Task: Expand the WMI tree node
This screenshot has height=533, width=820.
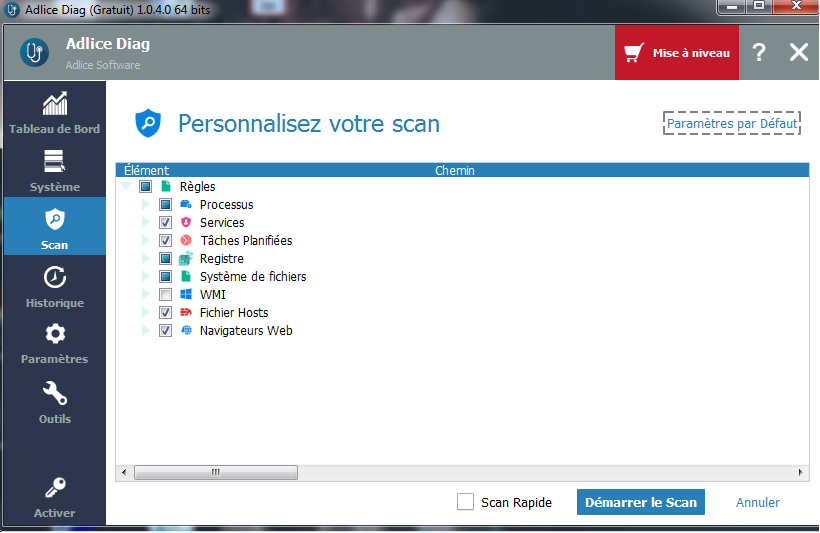Action: point(145,294)
